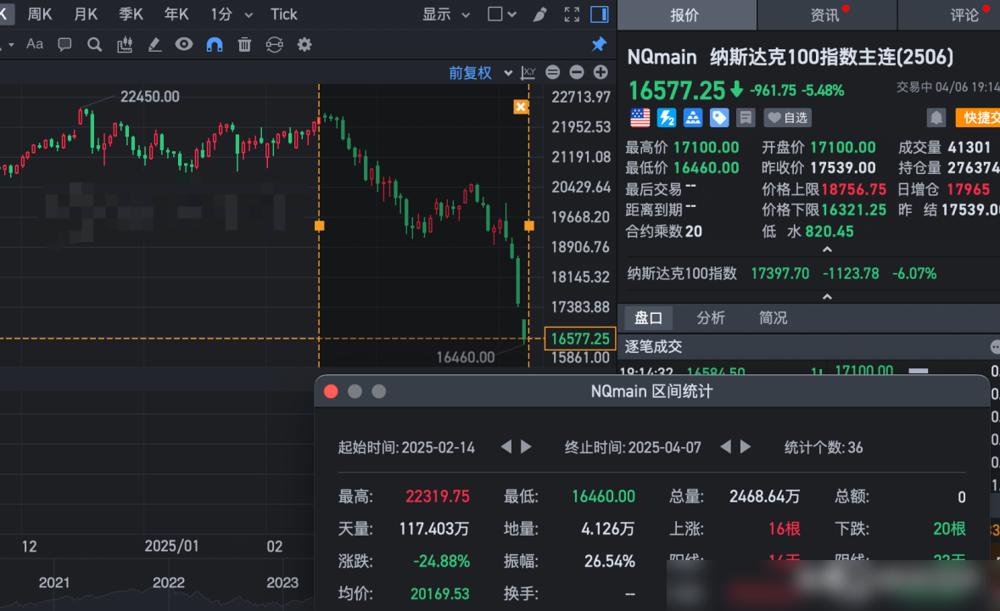Click the blue gold bars futures icon
Screen dimensions: 1000x611
[x=693, y=117]
